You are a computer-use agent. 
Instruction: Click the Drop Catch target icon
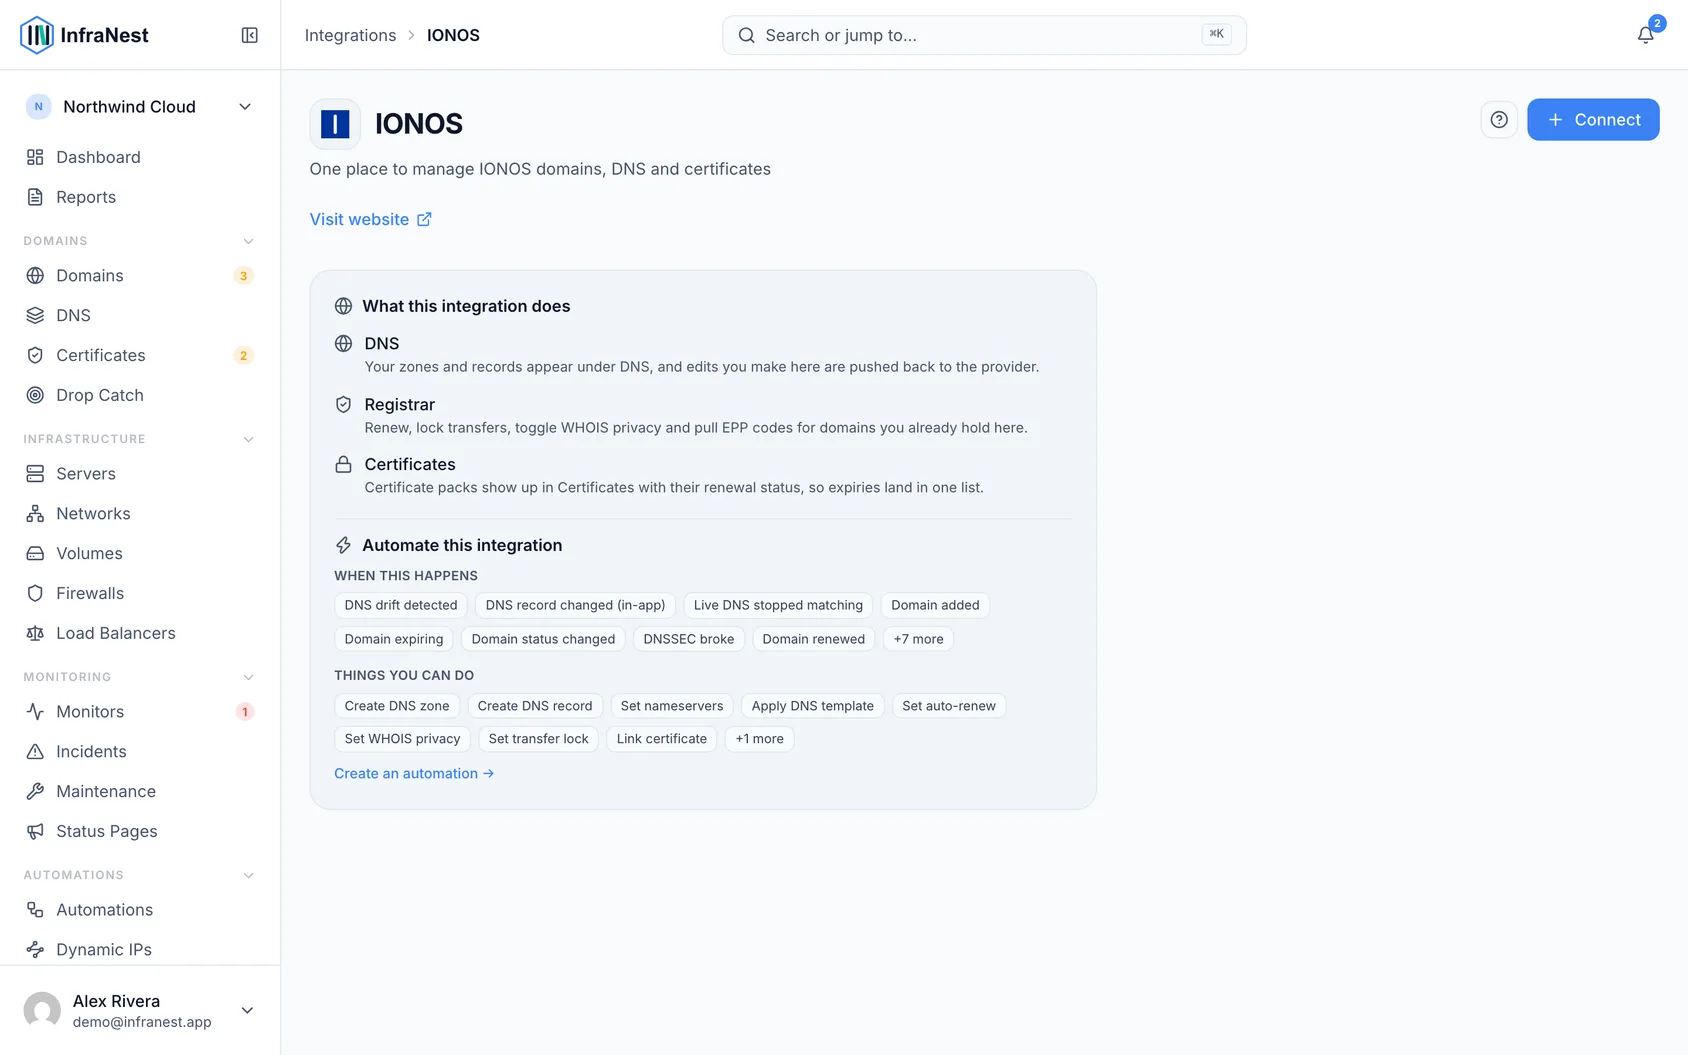[x=35, y=395]
